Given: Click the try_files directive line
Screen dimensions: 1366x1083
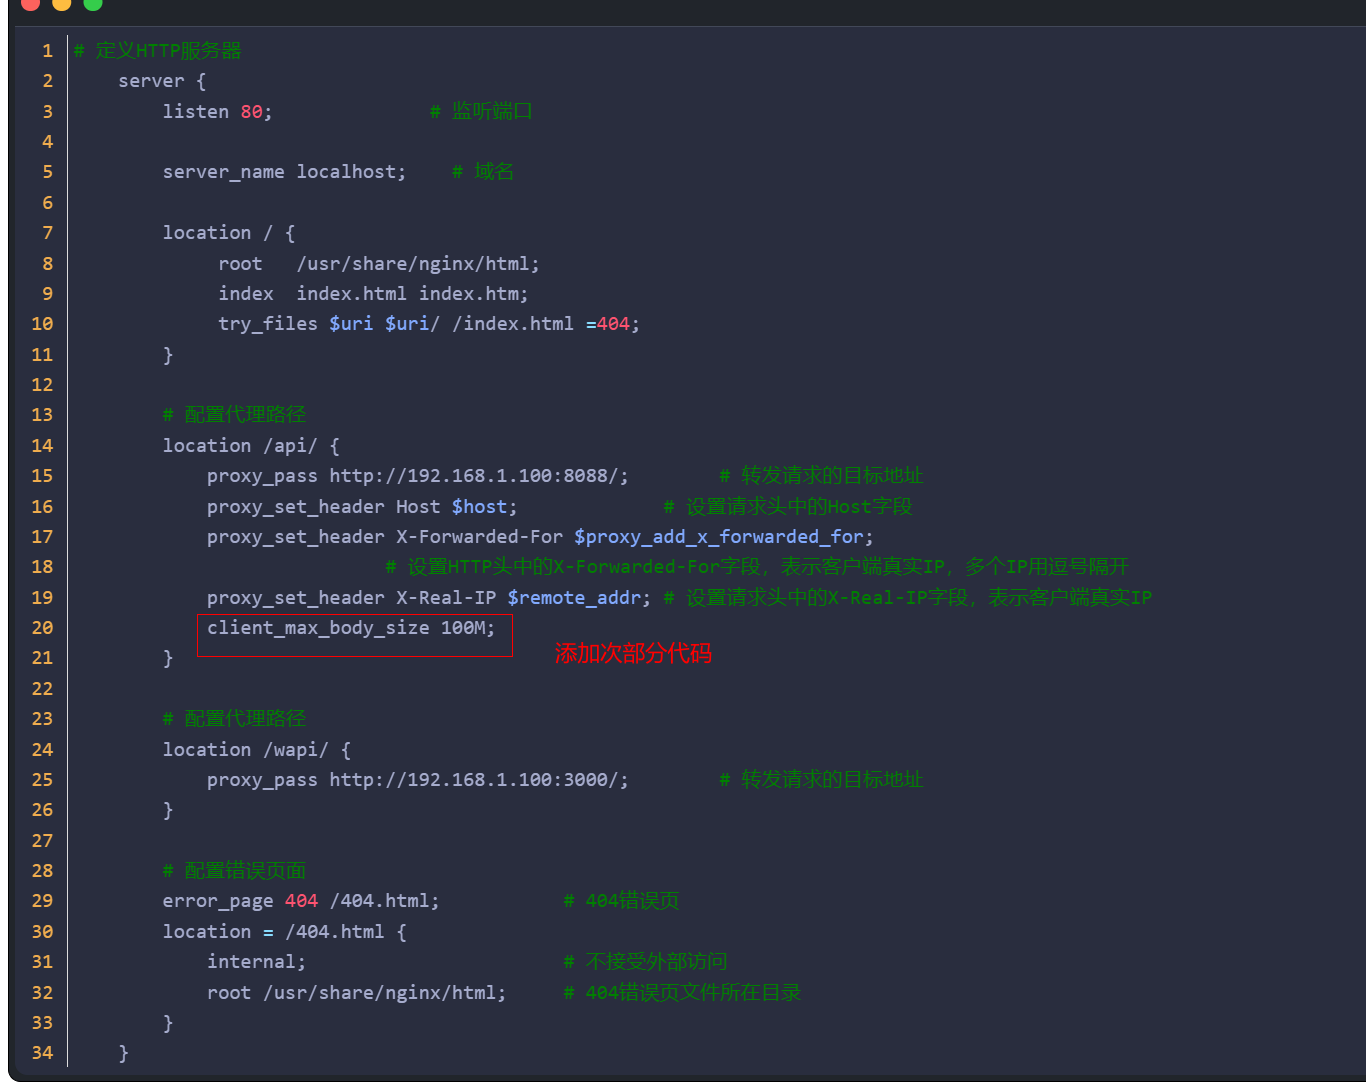Looking at the screenshot, I should (x=429, y=324).
